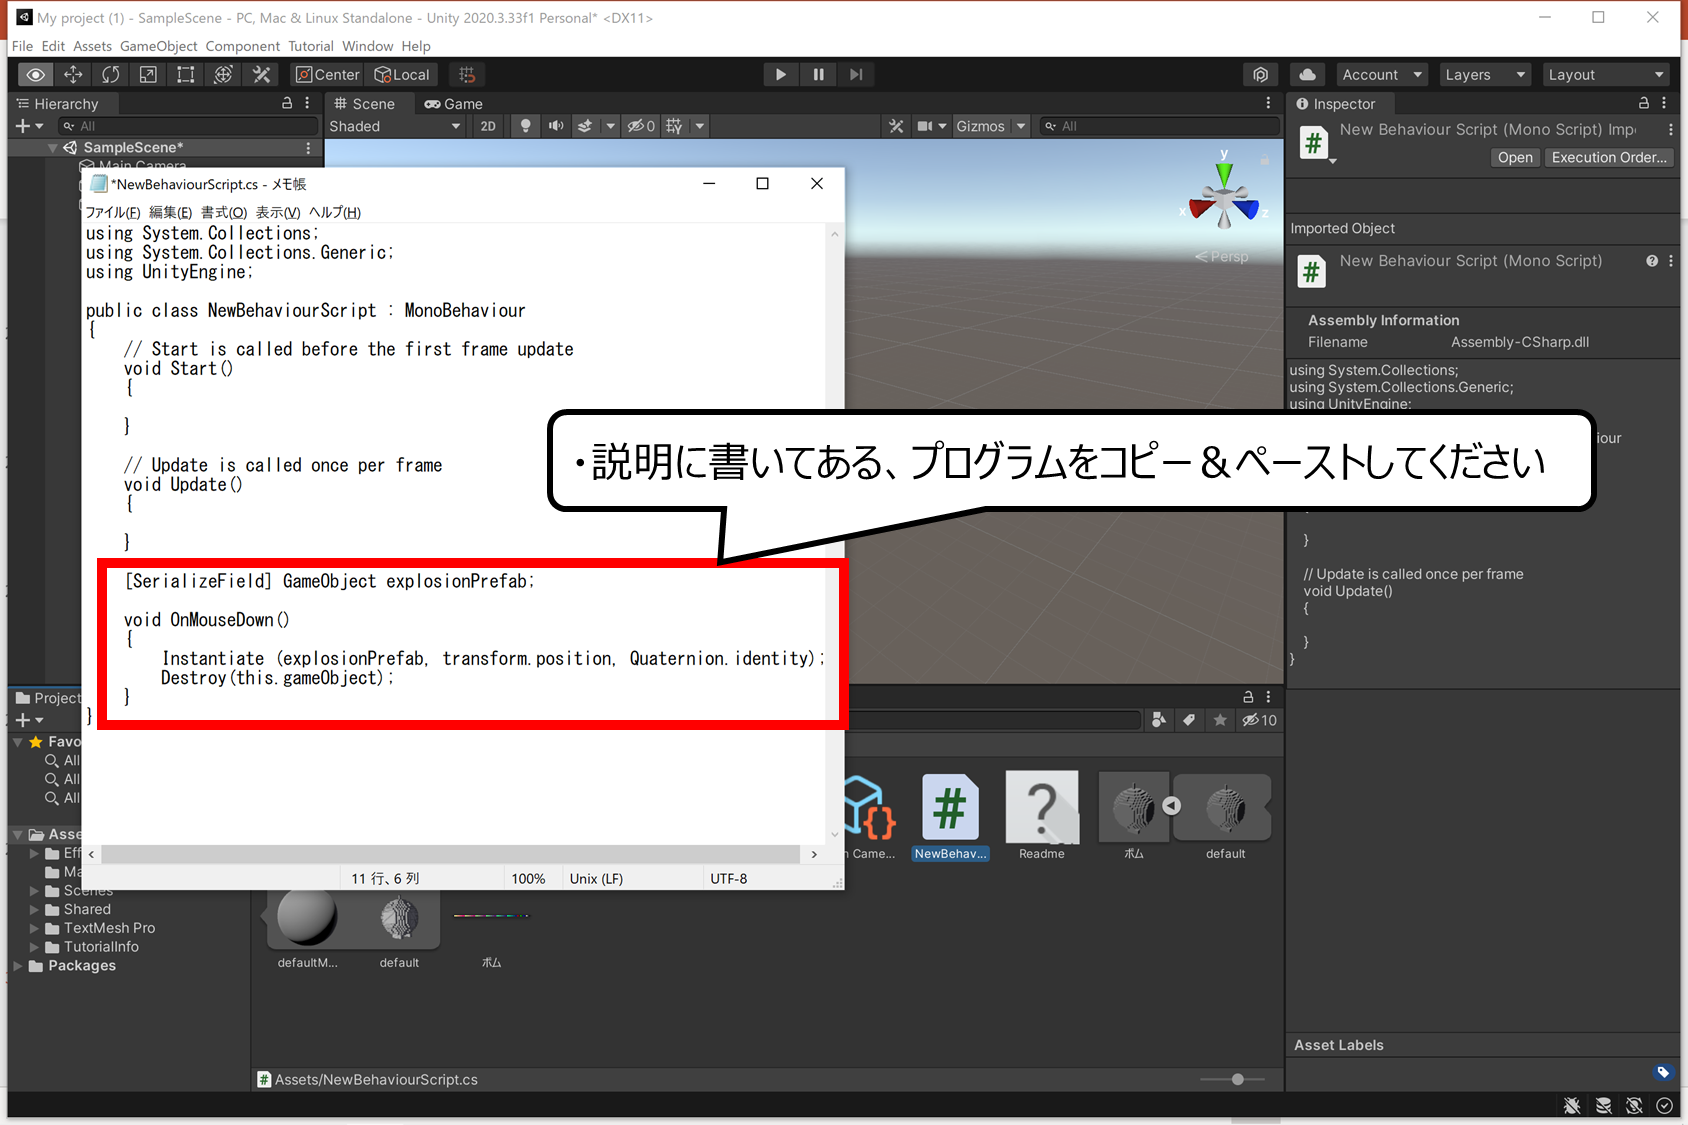
Task: Select the Inspector tab
Action: tap(1336, 104)
